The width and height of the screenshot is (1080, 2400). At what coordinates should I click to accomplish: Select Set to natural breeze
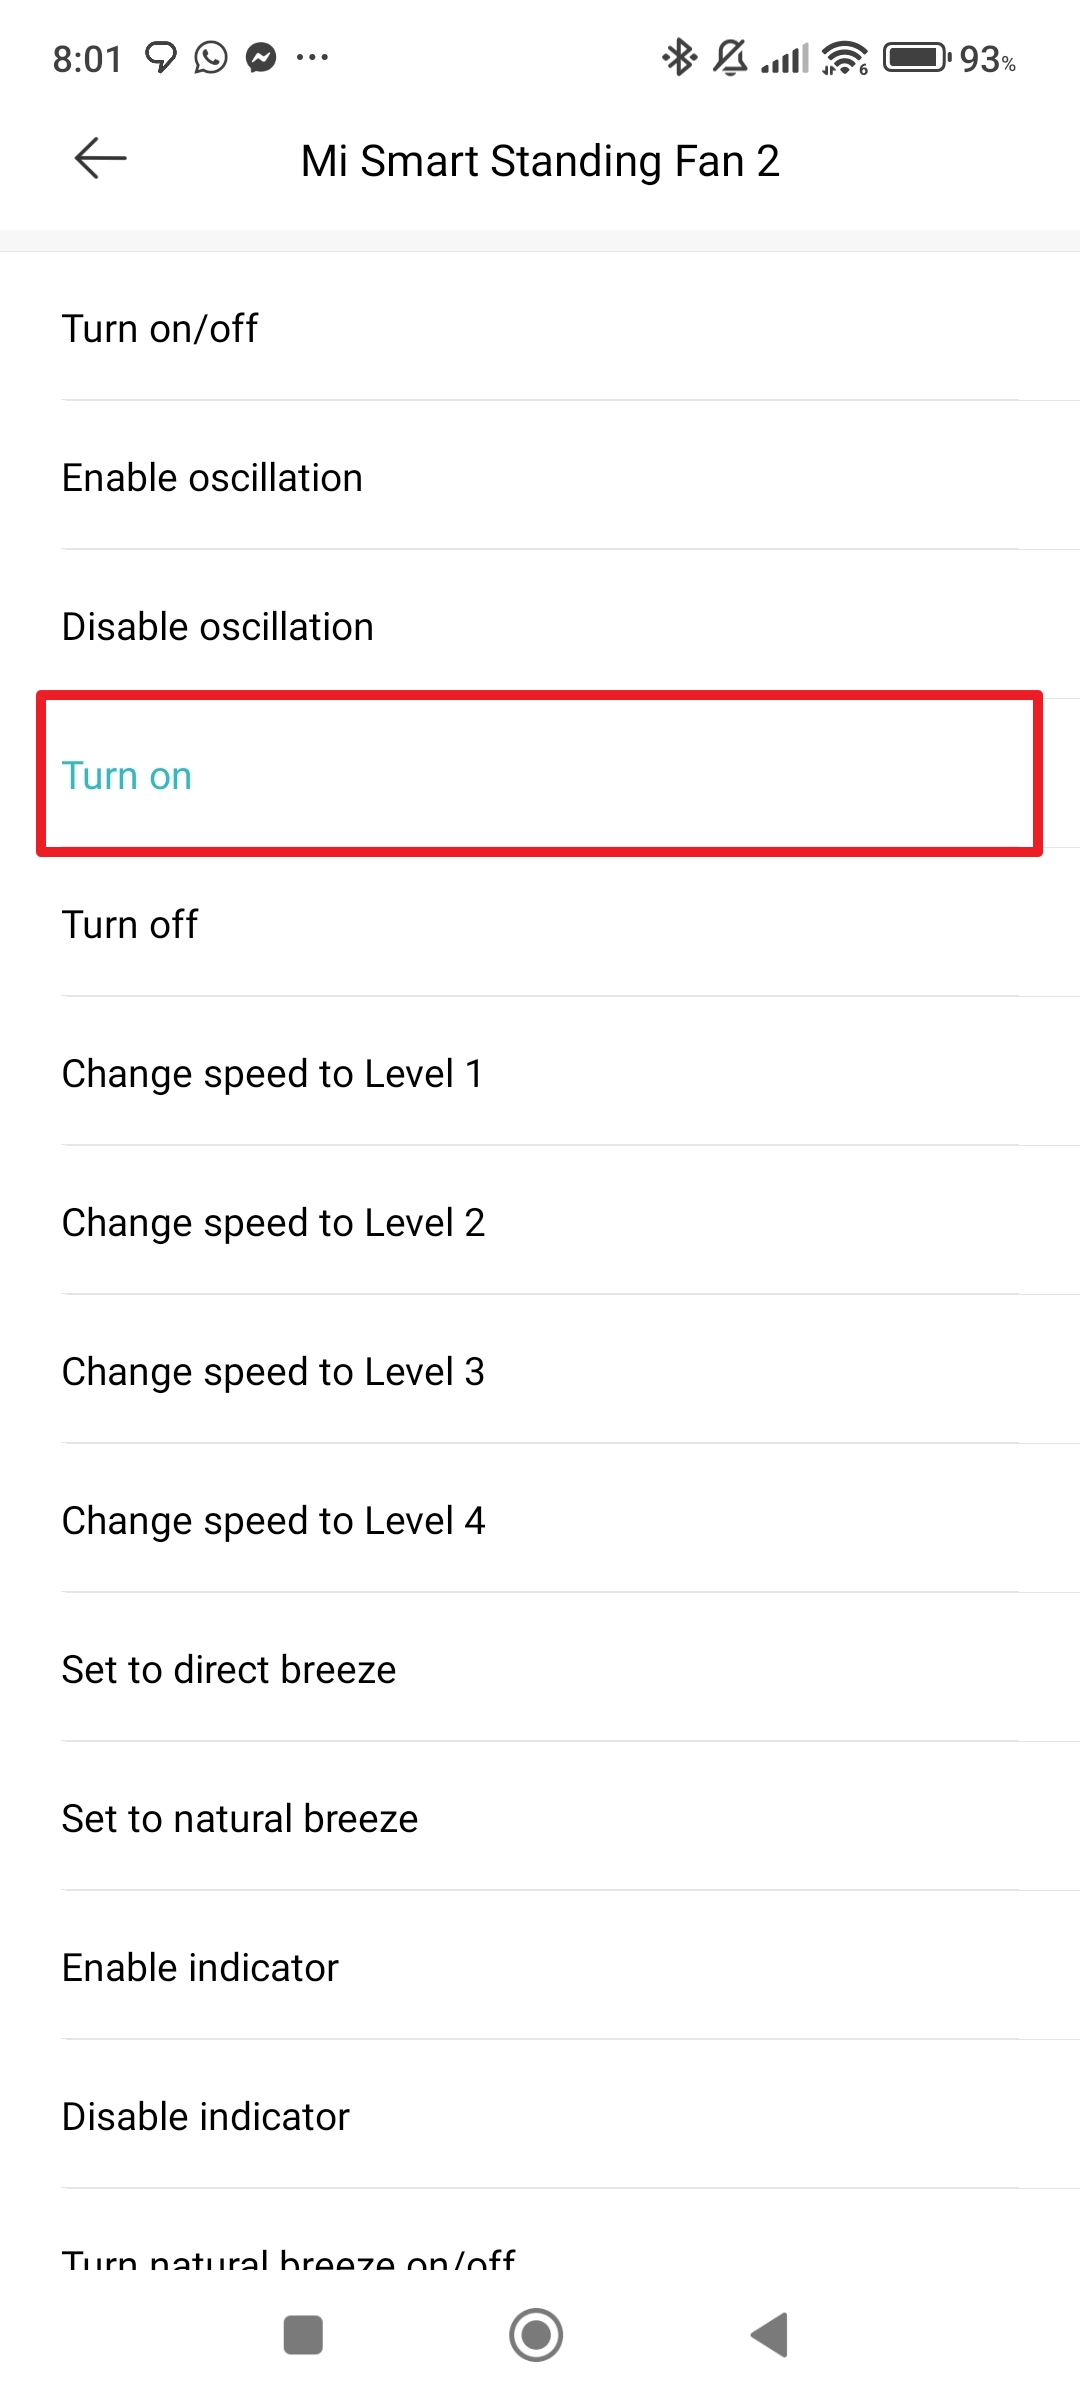pyautogui.click(x=540, y=1818)
